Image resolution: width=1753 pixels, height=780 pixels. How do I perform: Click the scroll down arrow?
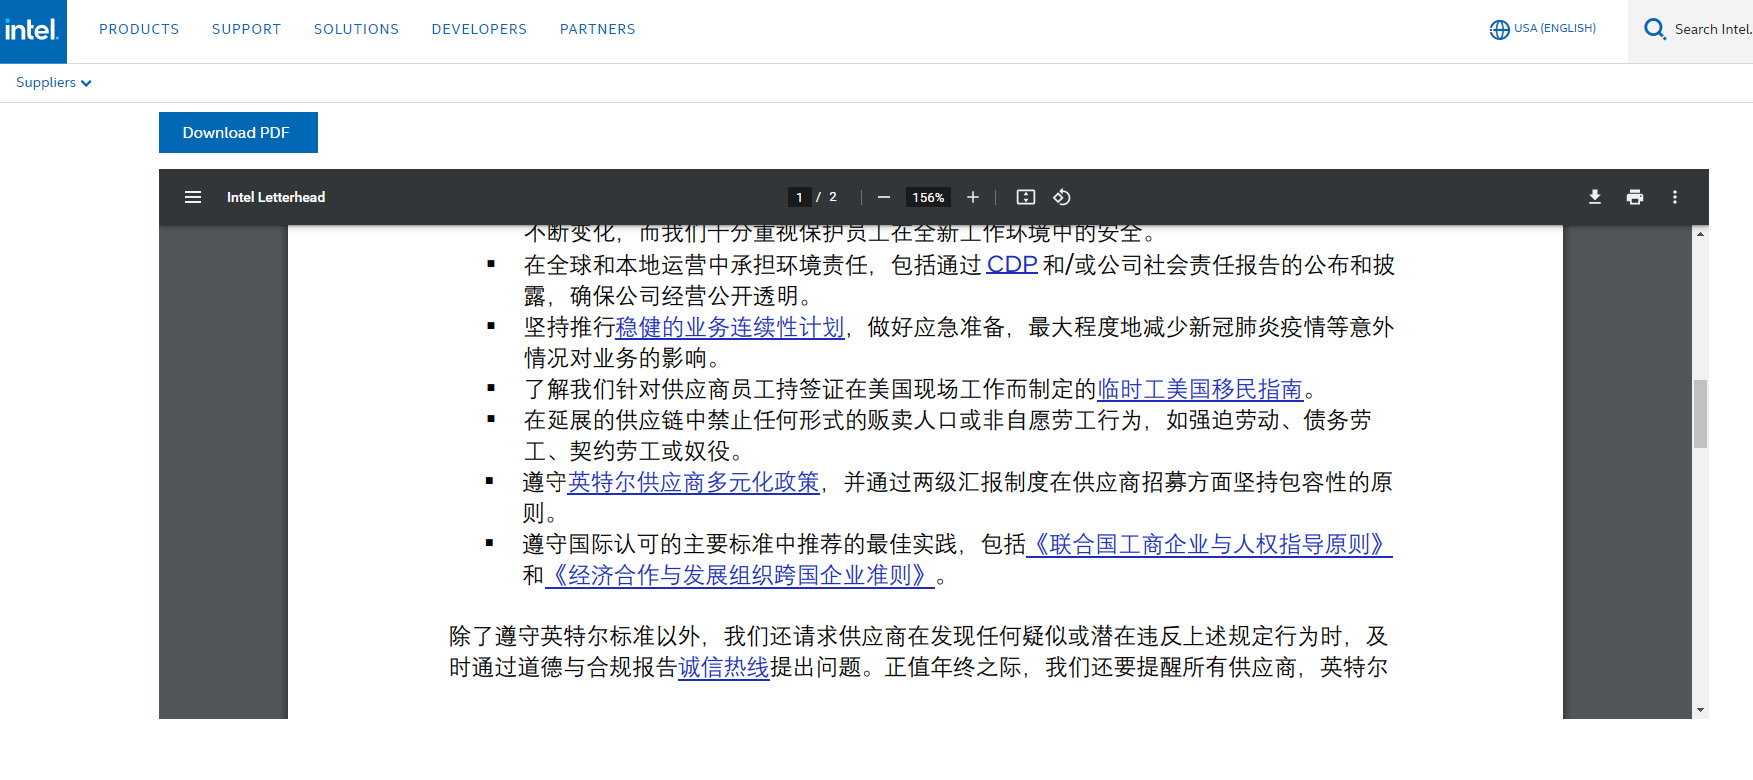point(1700,710)
